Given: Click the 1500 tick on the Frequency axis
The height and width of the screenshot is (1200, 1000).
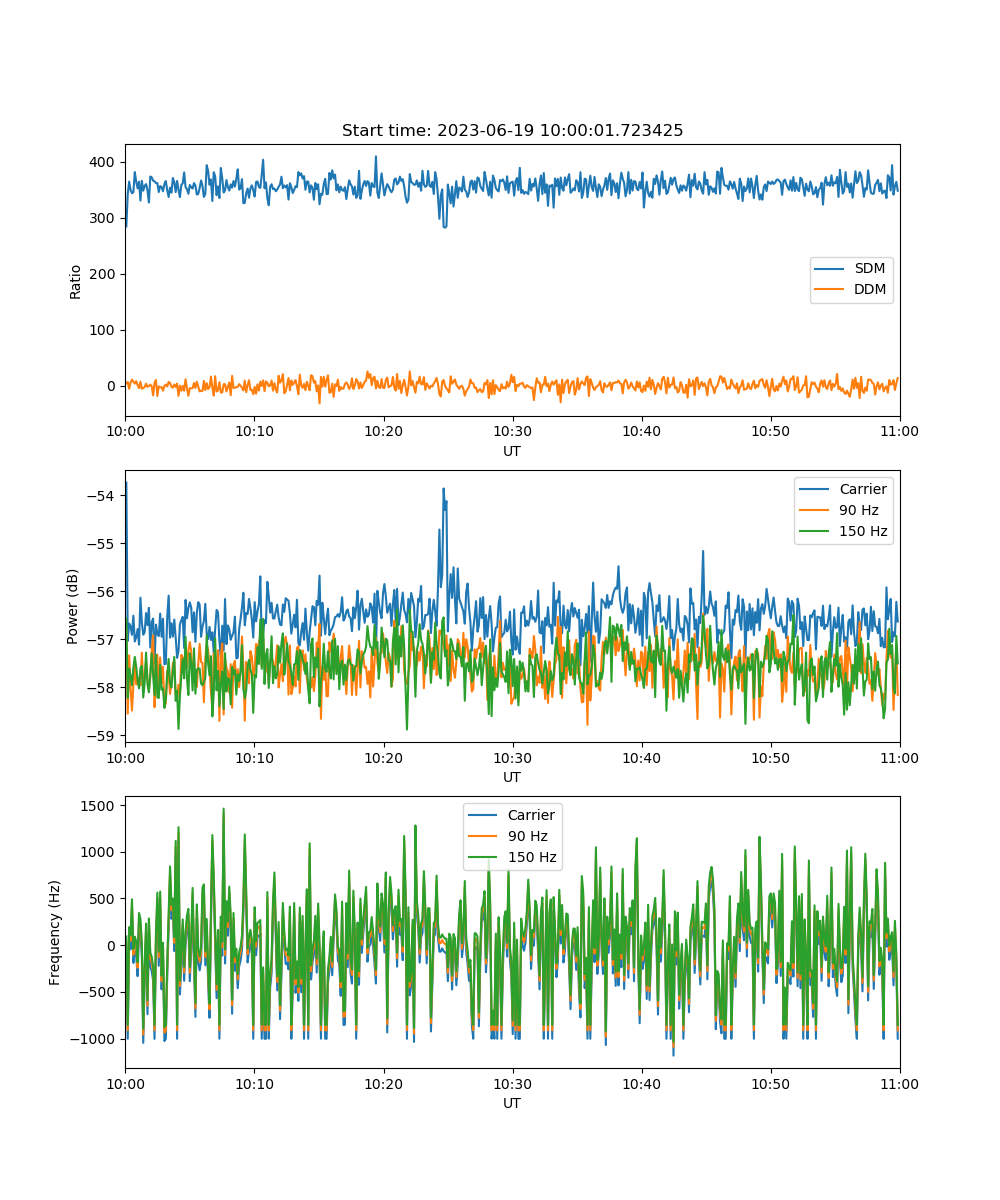Looking at the screenshot, I should pyautogui.click(x=98, y=805).
